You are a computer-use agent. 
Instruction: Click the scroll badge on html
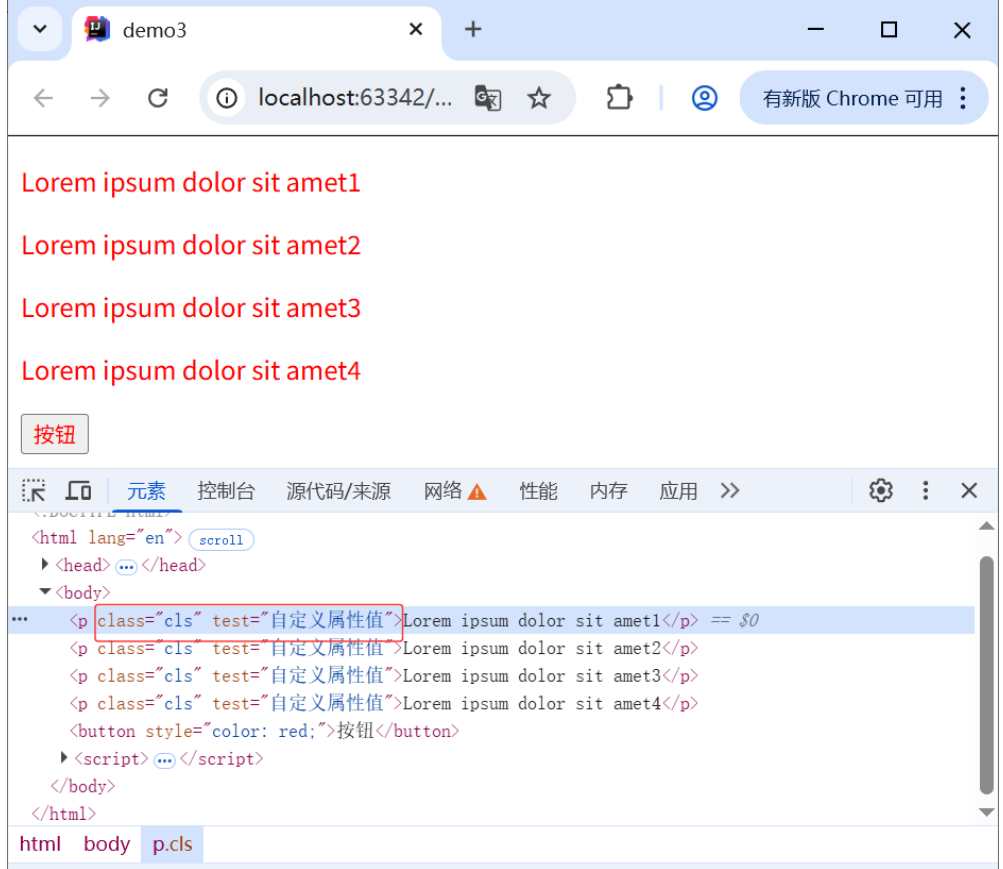221,540
